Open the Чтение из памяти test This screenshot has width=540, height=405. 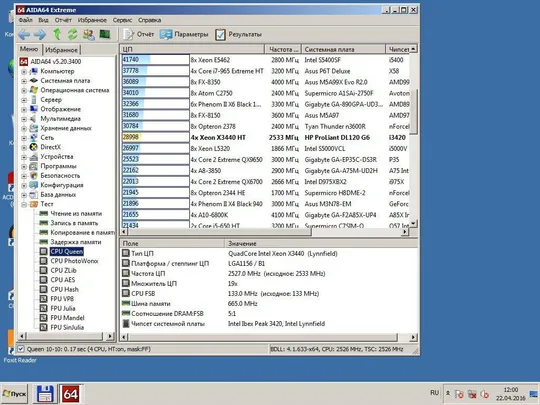point(76,214)
